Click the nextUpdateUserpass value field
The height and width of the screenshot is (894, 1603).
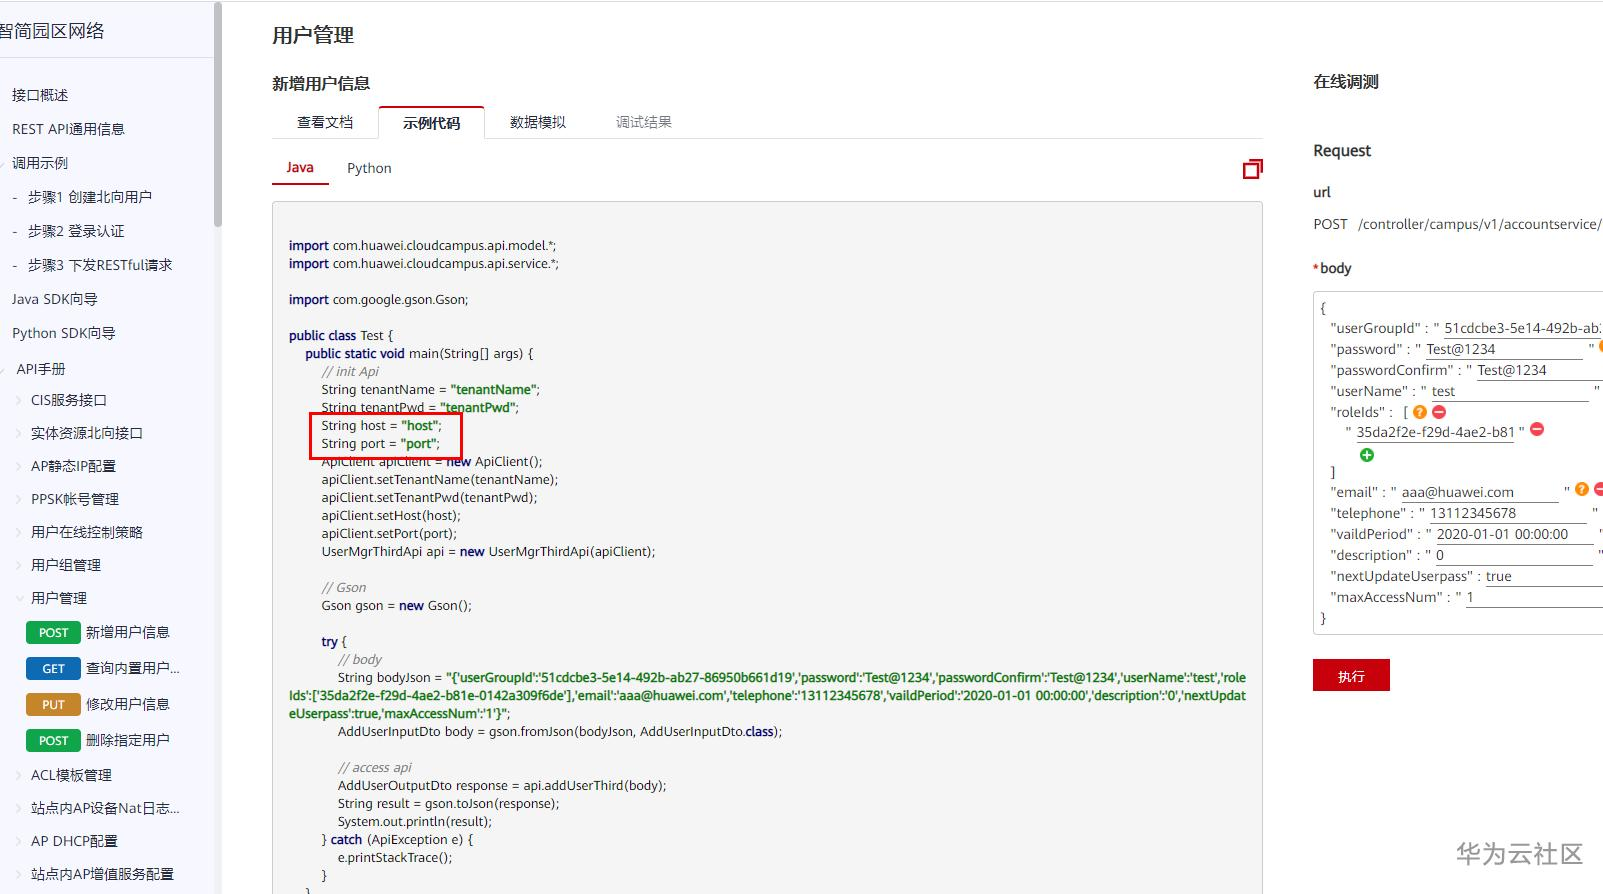point(1543,577)
